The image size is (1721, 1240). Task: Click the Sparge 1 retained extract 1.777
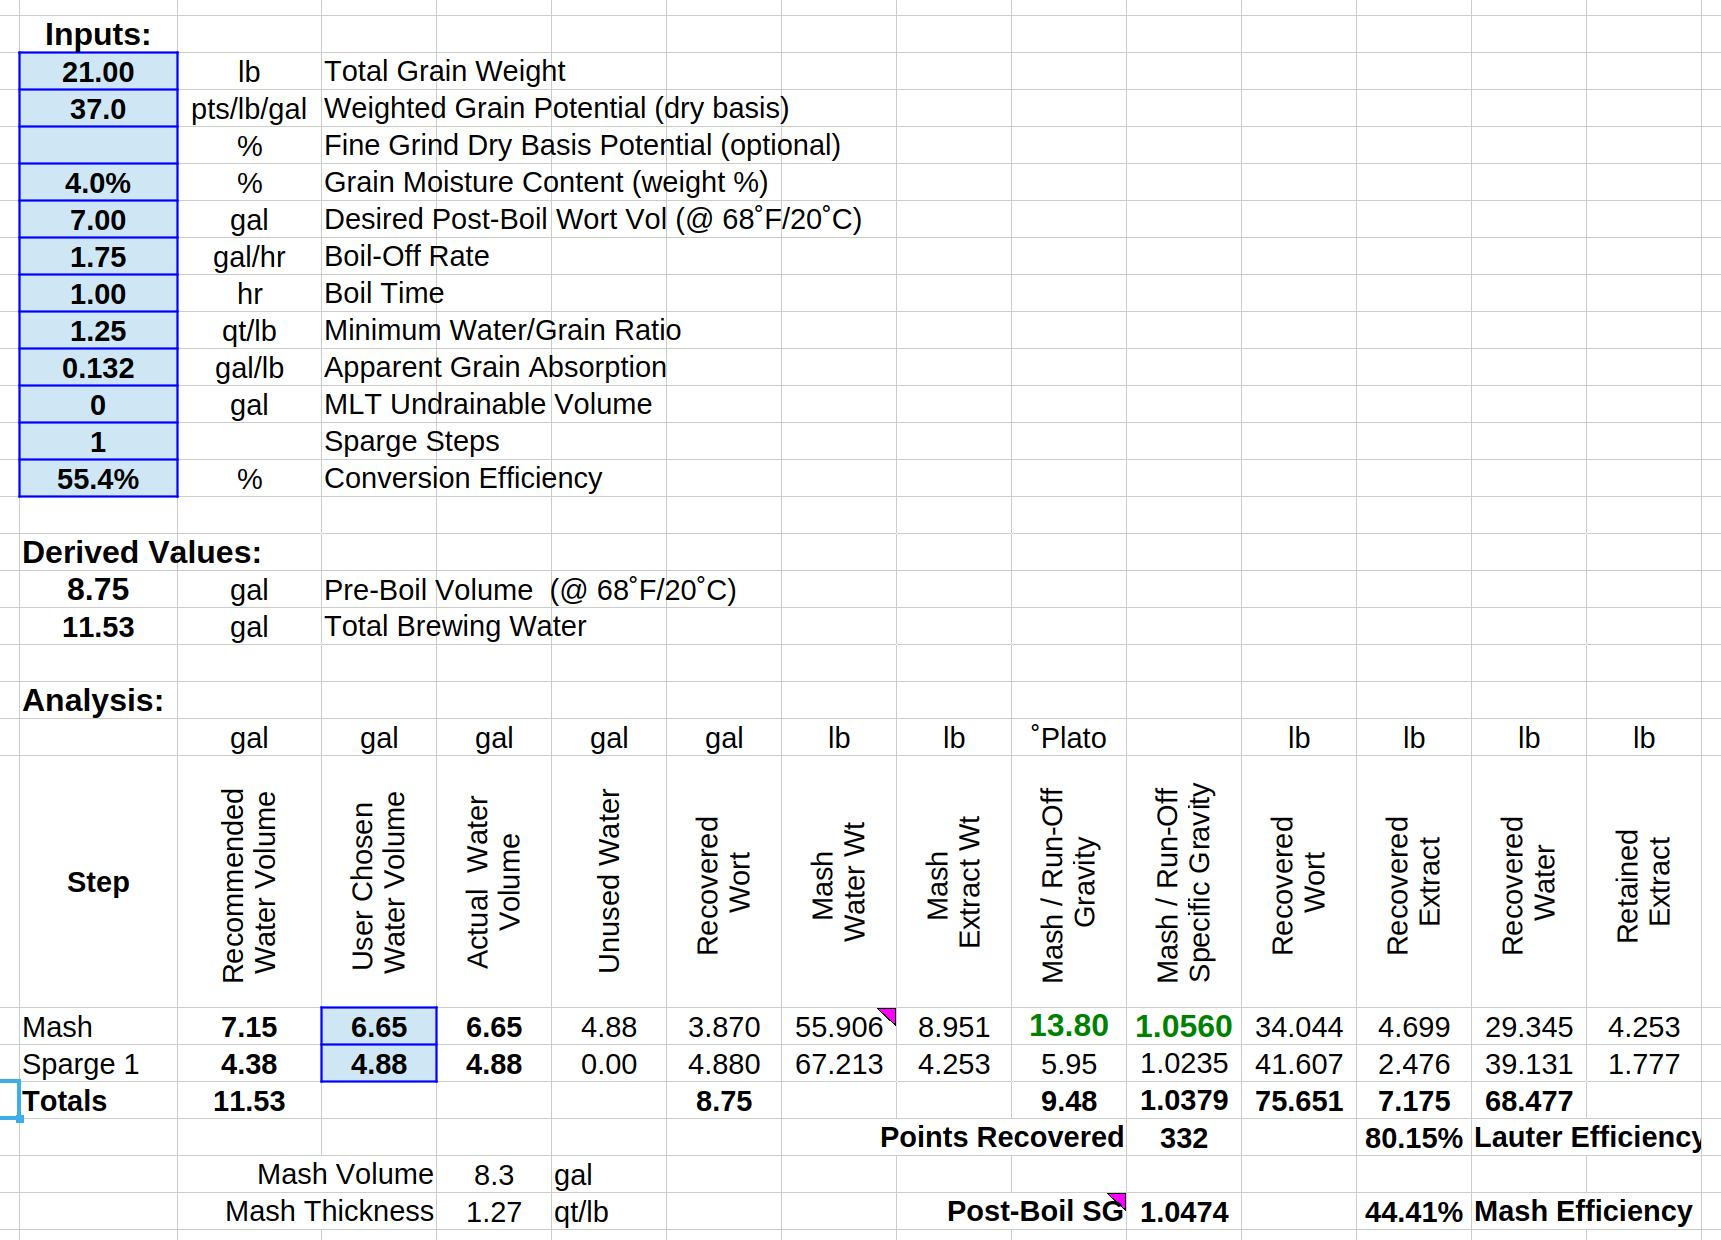click(x=1644, y=1064)
